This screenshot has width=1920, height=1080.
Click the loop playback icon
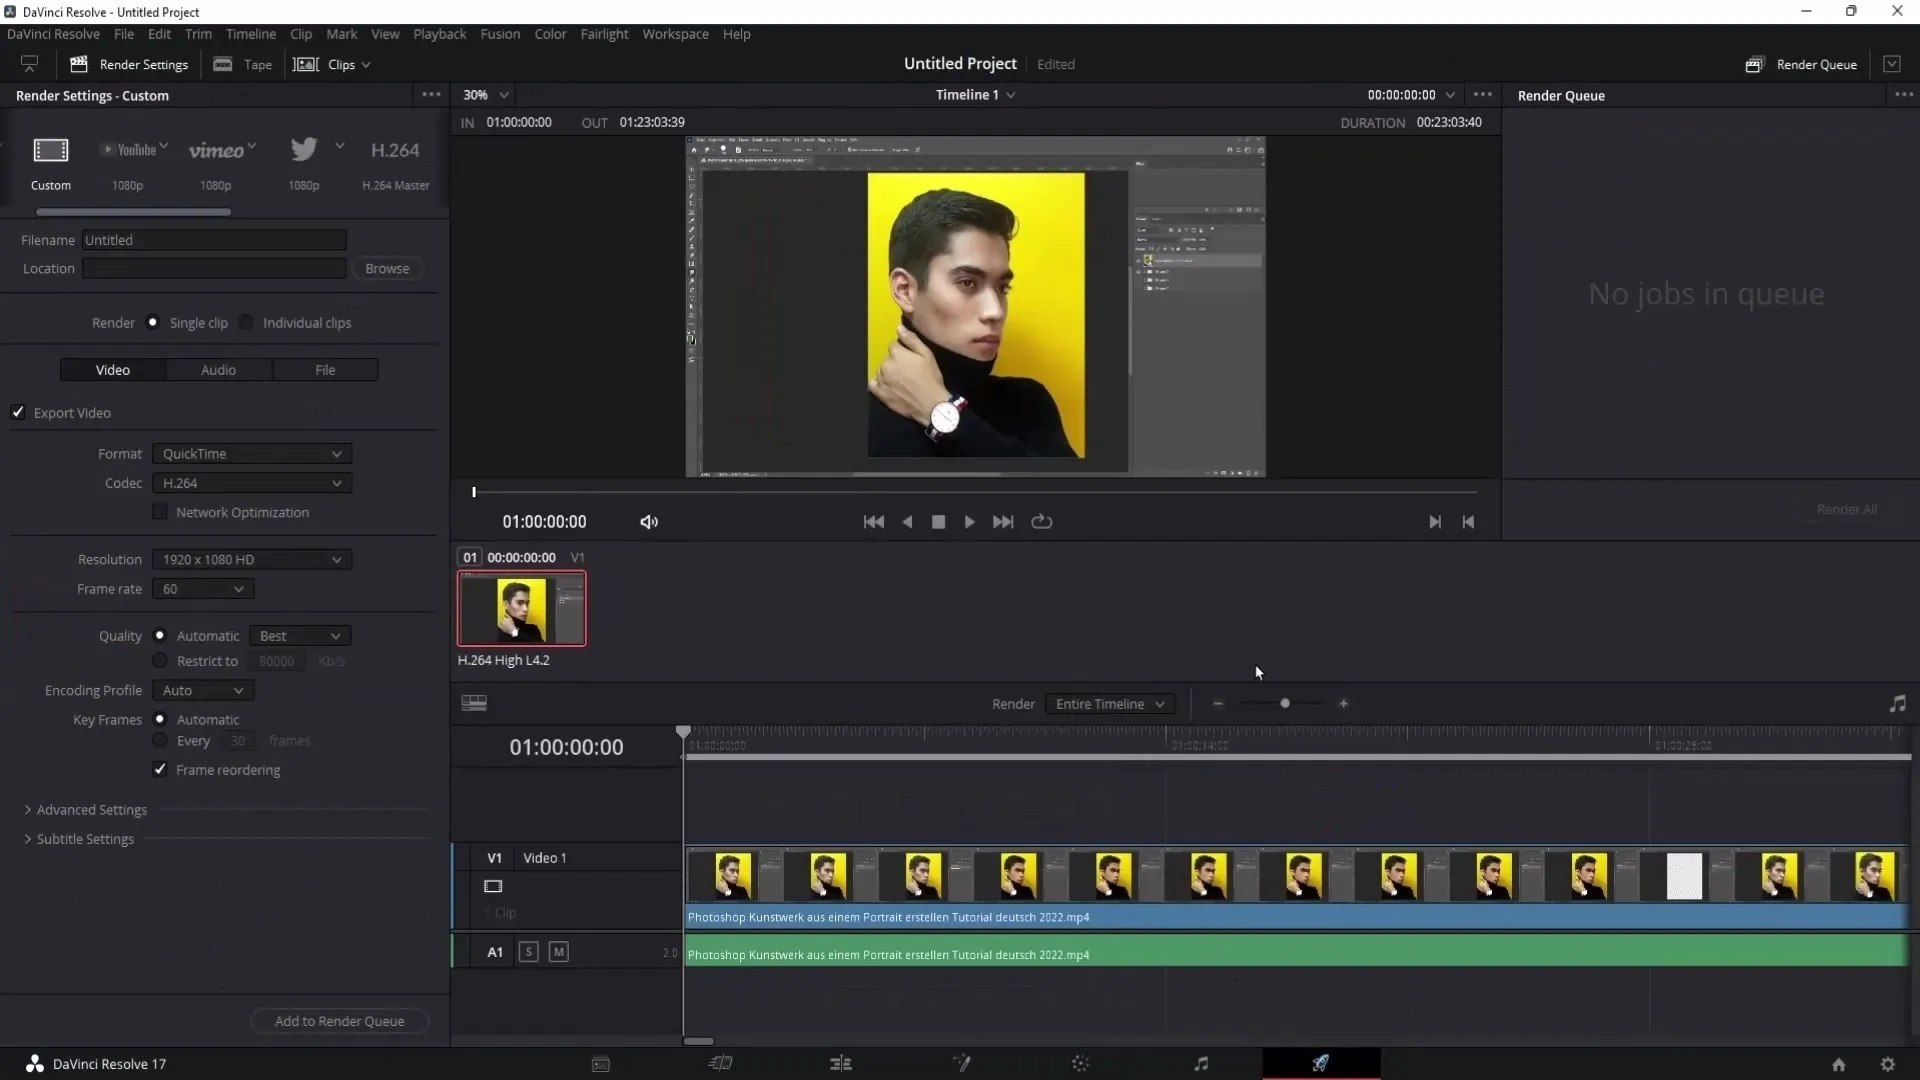(1042, 521)
